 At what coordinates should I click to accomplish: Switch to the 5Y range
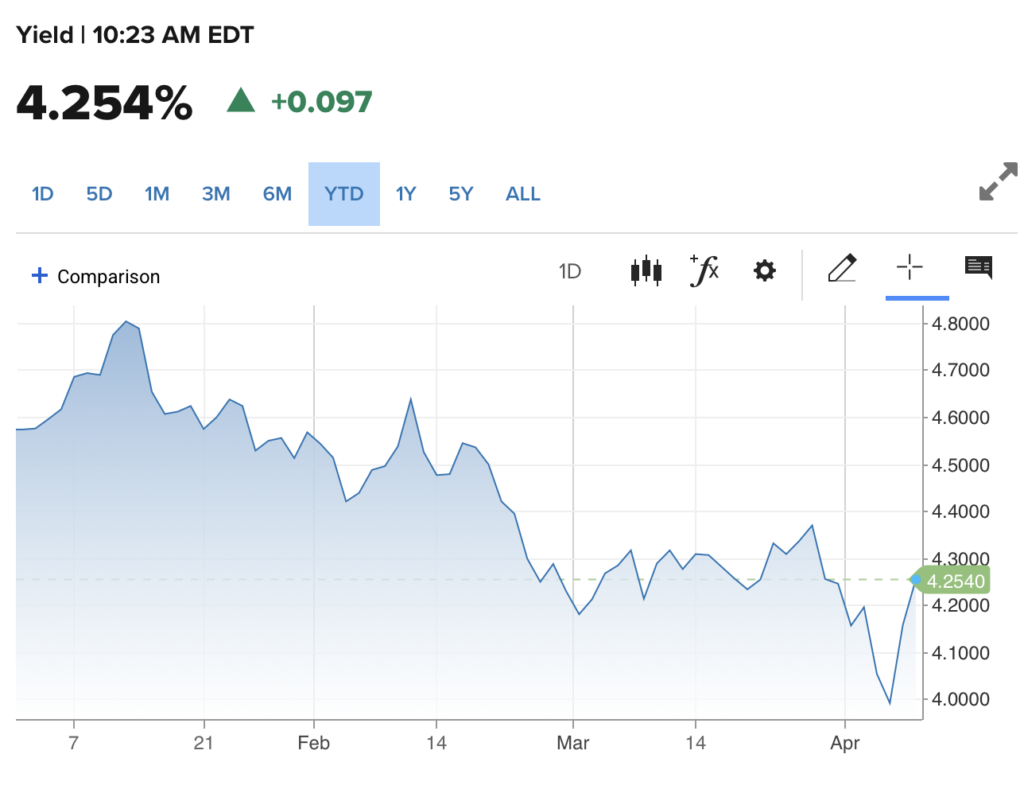click(x=460, y=194)
